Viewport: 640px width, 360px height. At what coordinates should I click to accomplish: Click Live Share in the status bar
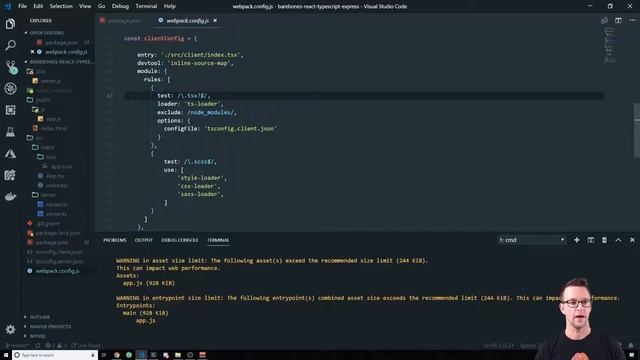tap(87, 346)
